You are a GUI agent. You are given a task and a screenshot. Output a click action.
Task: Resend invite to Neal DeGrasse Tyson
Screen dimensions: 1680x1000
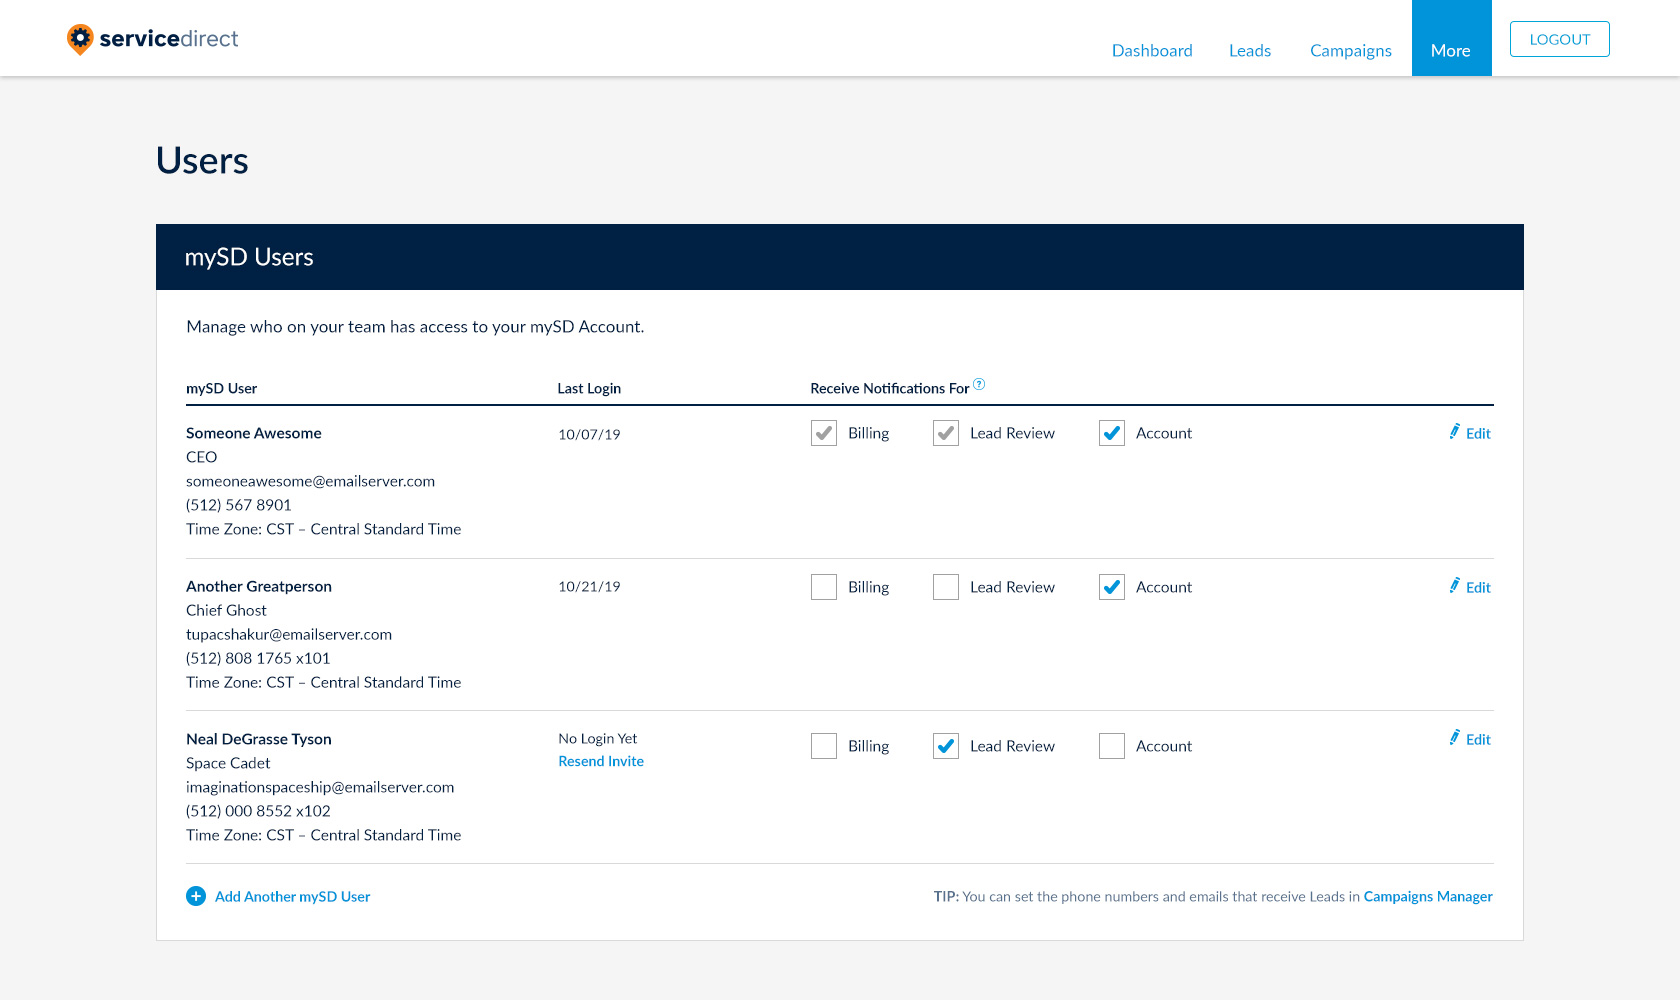tap(601, 761)
